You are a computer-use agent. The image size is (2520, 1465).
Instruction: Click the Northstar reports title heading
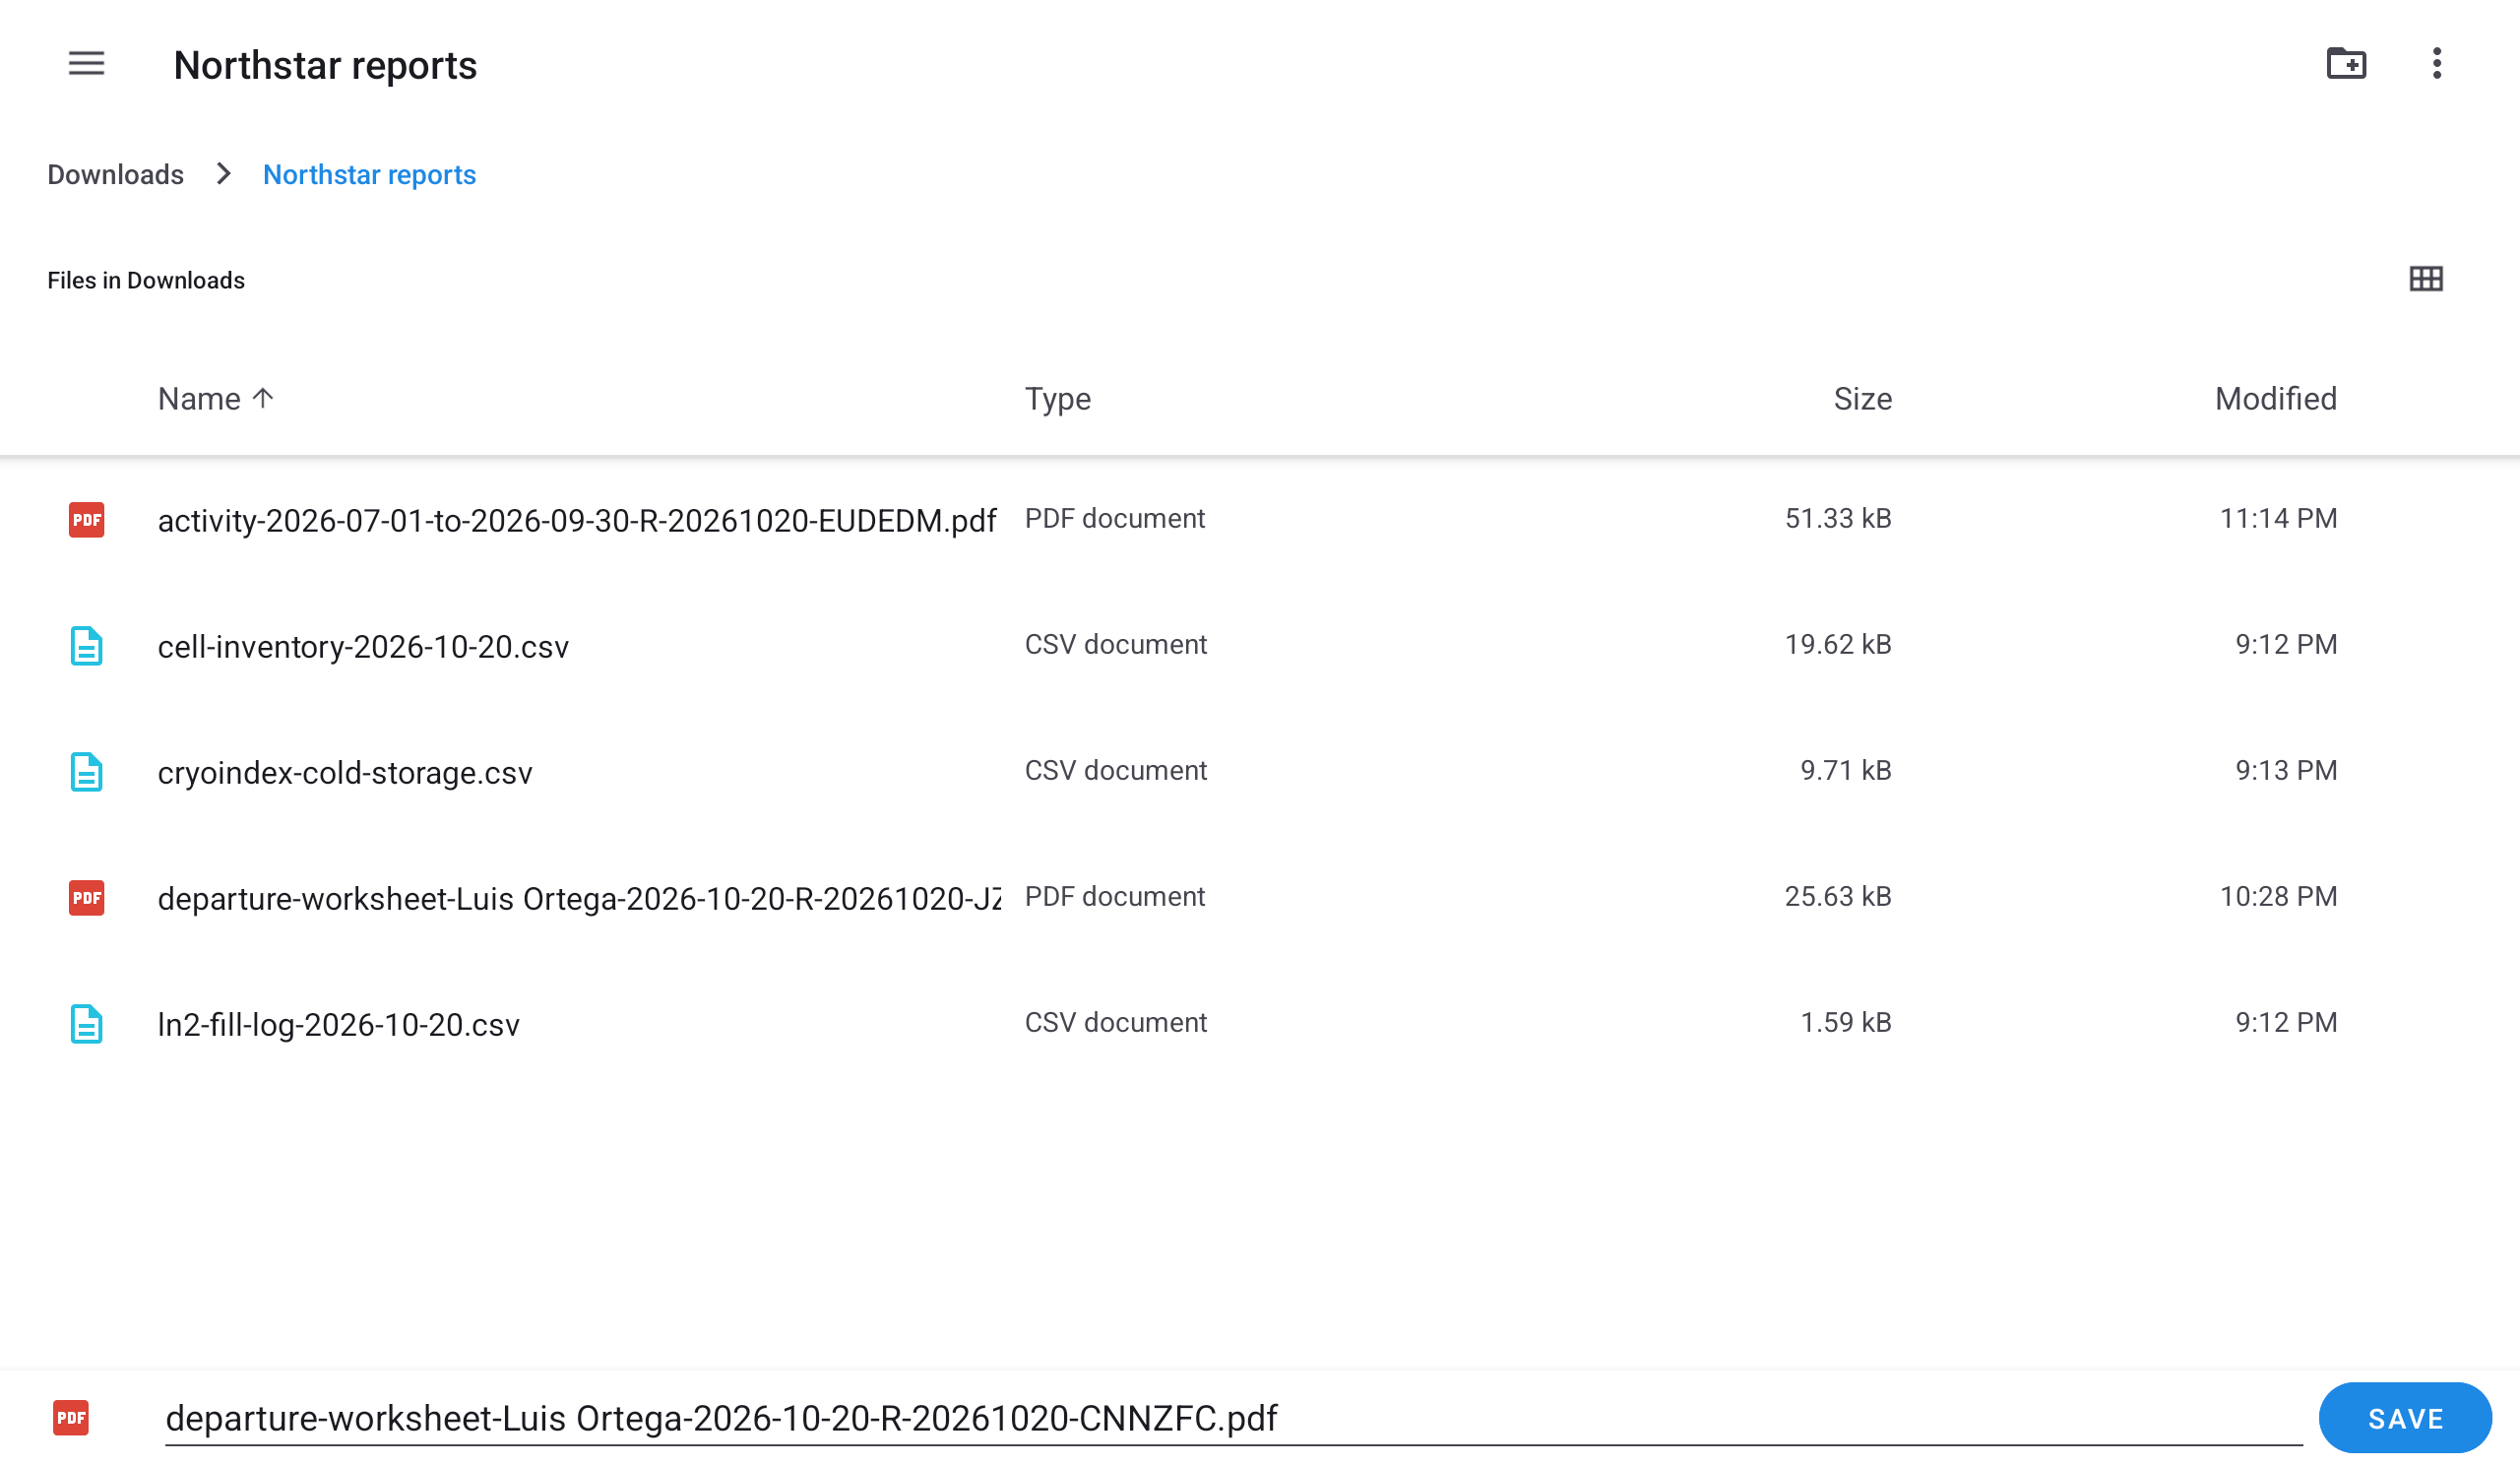point(325,66)
